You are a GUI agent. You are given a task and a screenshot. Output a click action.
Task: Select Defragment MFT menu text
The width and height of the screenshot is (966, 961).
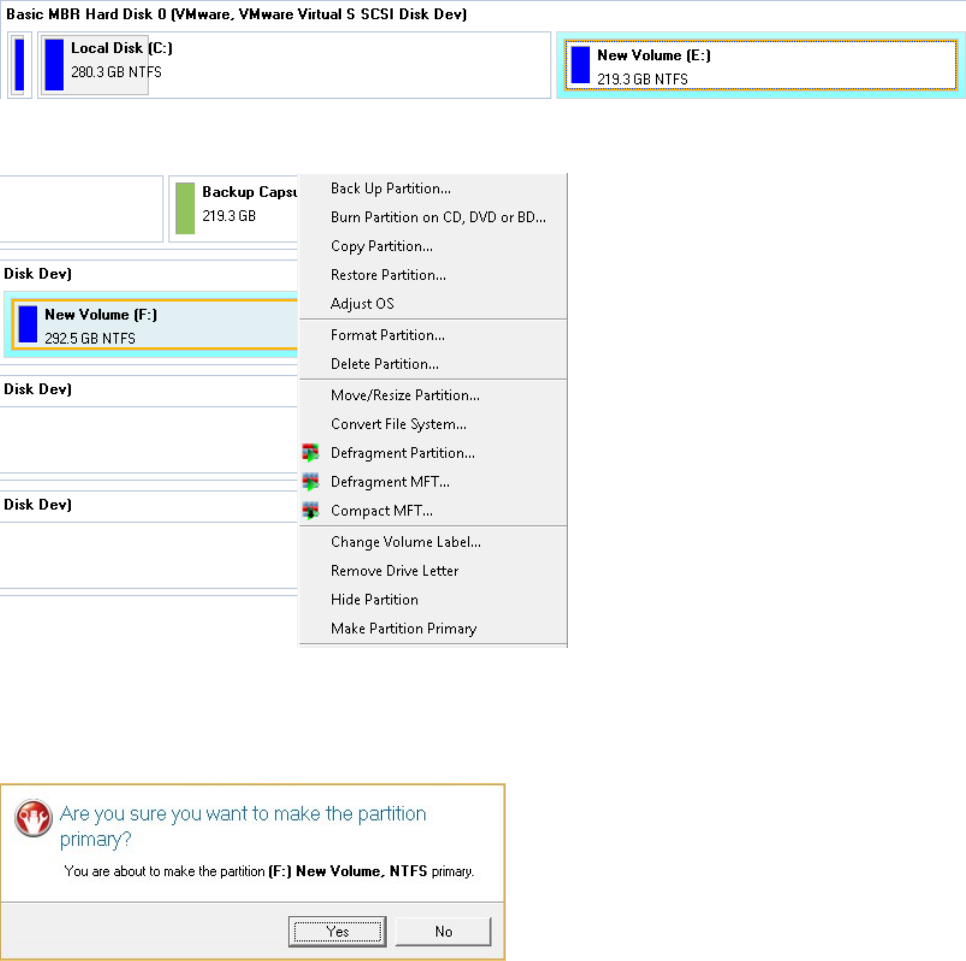[x=390, y=482]
